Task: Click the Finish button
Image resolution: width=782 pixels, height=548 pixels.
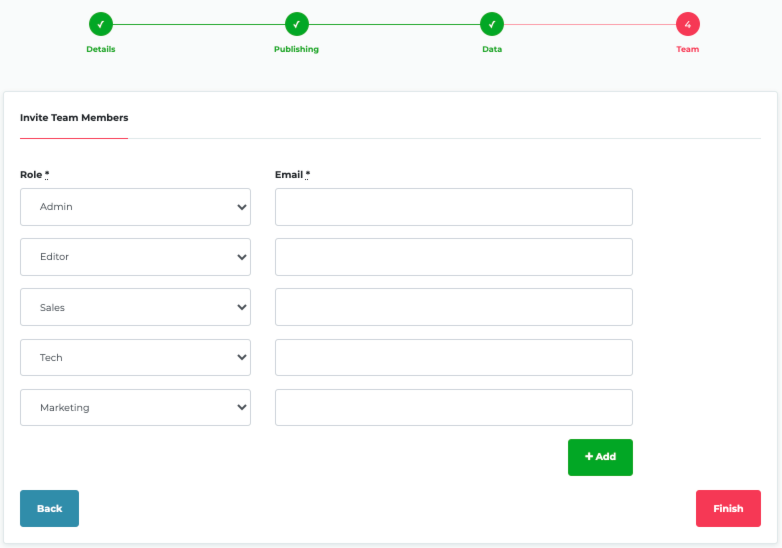Action: pyautogui.click(x=729, y=509)
